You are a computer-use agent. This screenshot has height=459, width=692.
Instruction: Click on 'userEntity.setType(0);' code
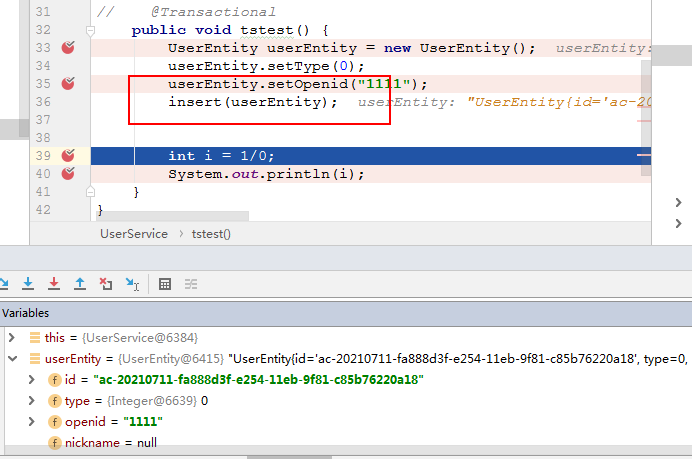[266, 66]
